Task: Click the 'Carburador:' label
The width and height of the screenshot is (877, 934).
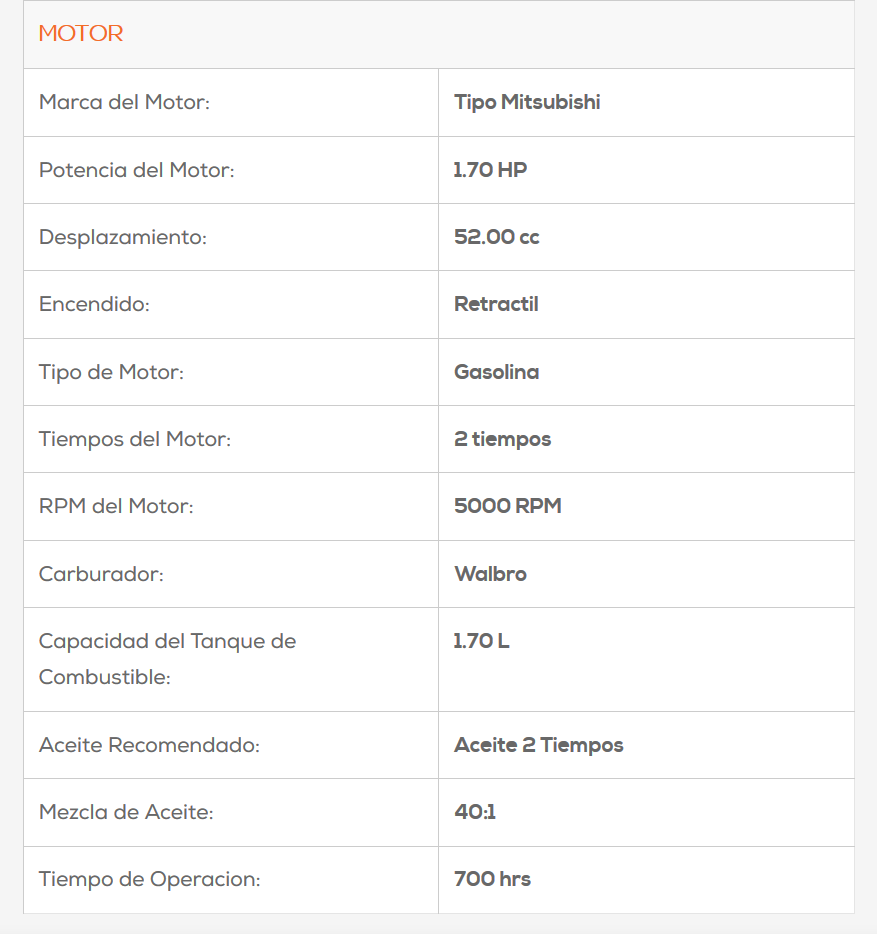Action: tap(101, 574)
